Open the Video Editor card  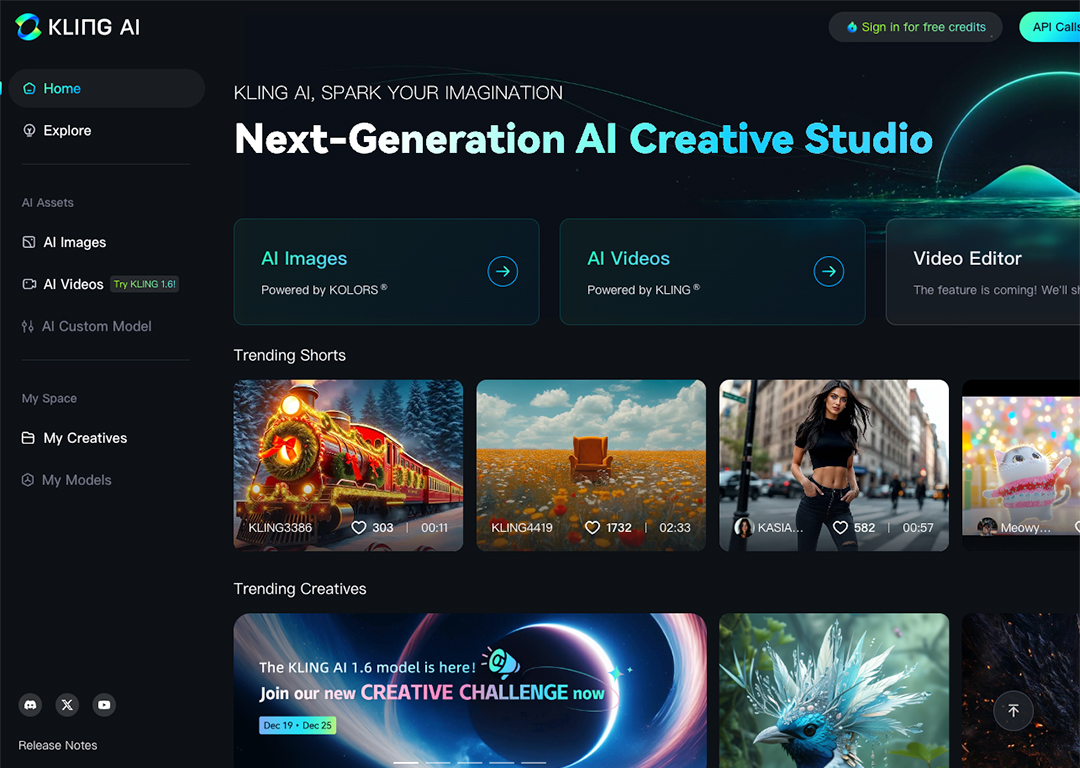[983, 271]
